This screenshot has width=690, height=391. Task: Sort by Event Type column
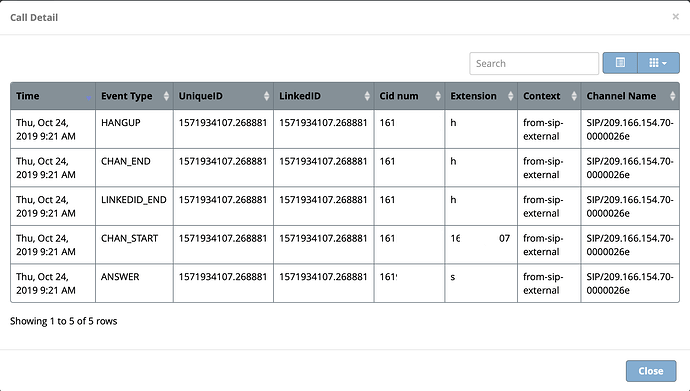click(x=134, y=96)
